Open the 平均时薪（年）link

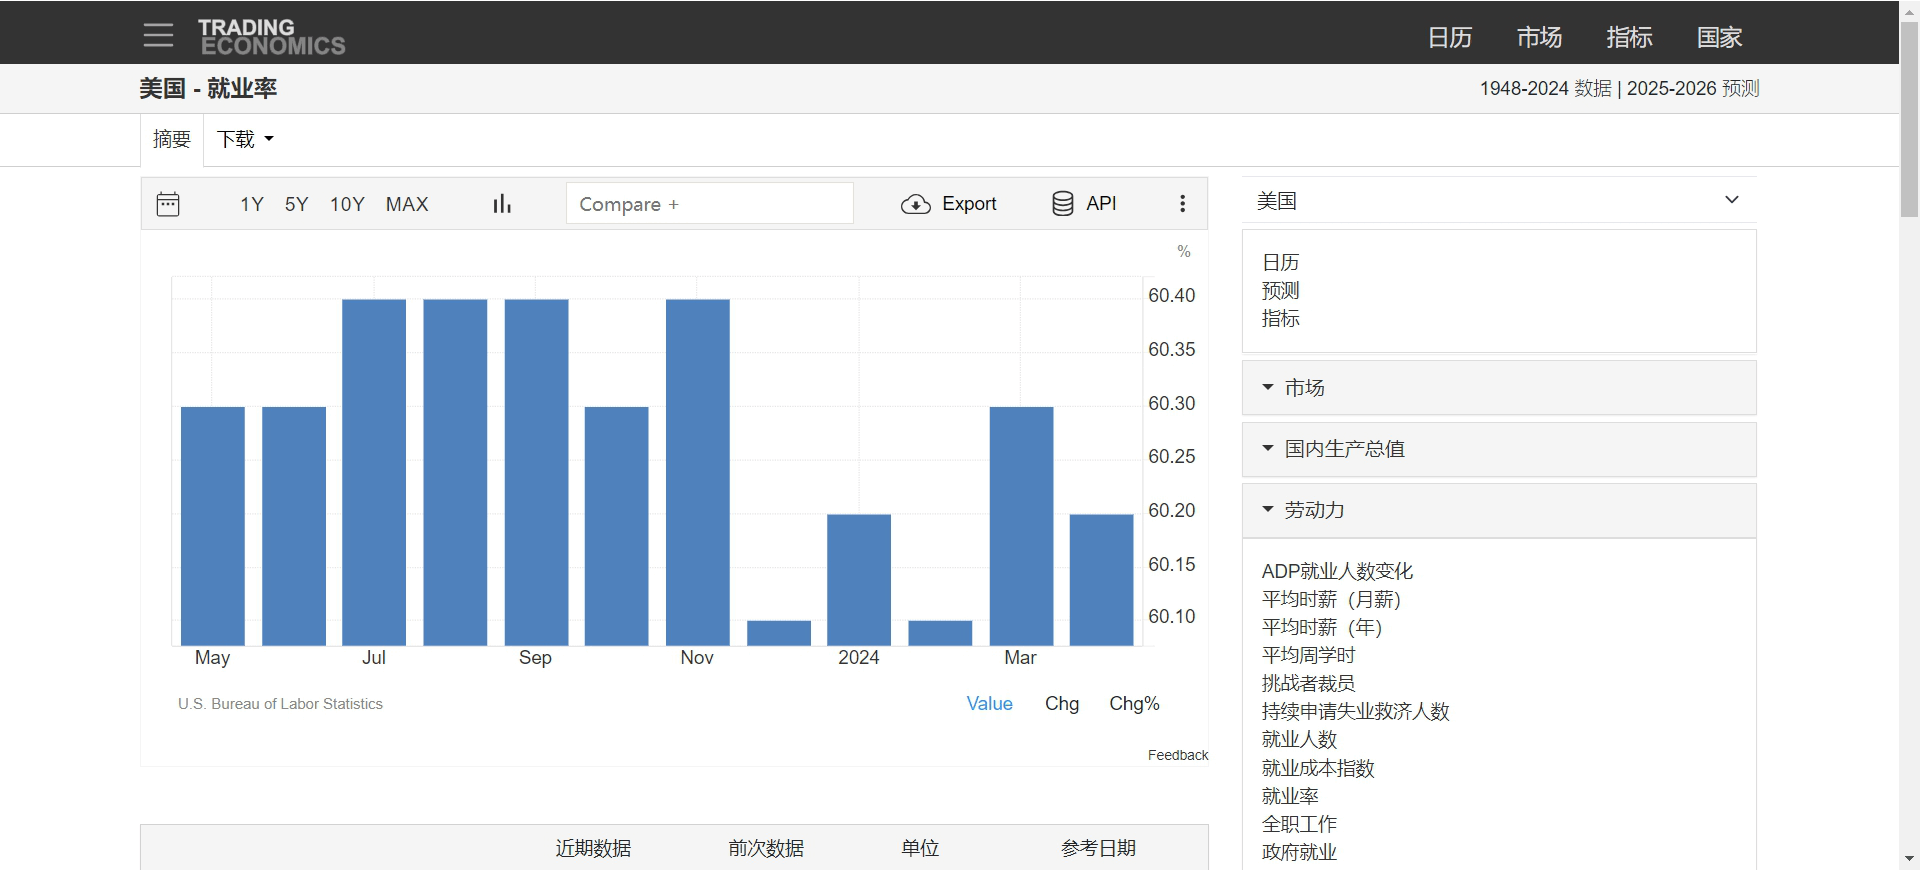1322,627
